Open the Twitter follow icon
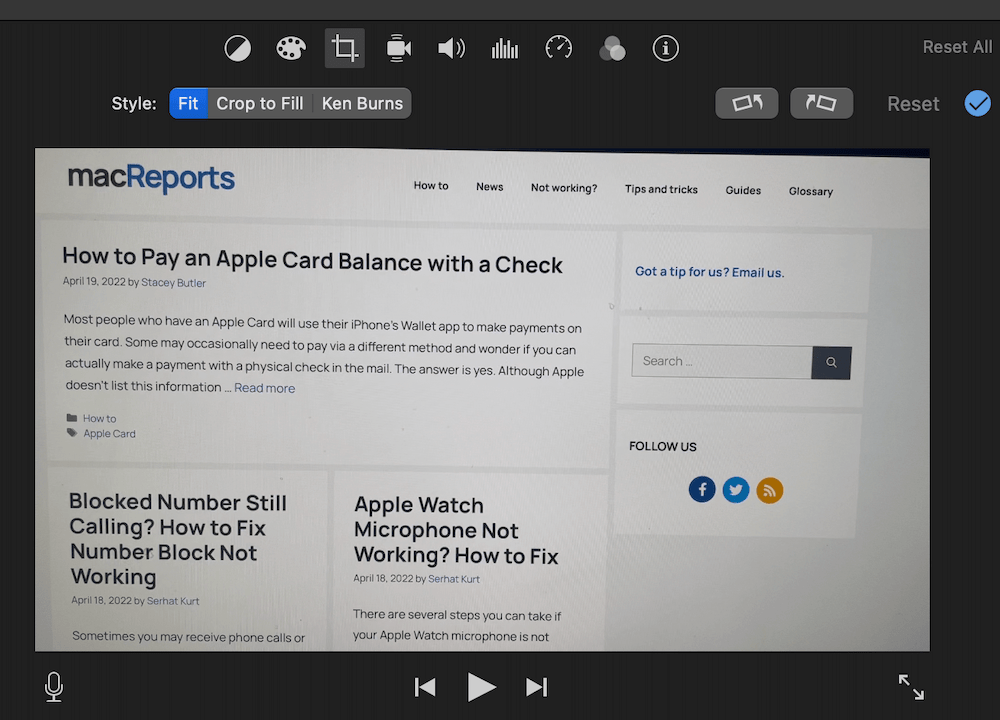1000x720 pixels. click(x=736, y=490)
